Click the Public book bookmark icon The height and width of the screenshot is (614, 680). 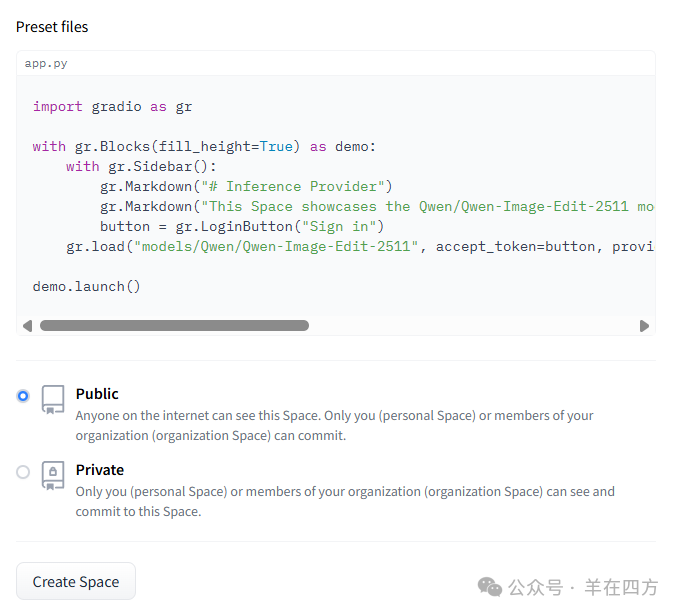[x=53, y=399]
